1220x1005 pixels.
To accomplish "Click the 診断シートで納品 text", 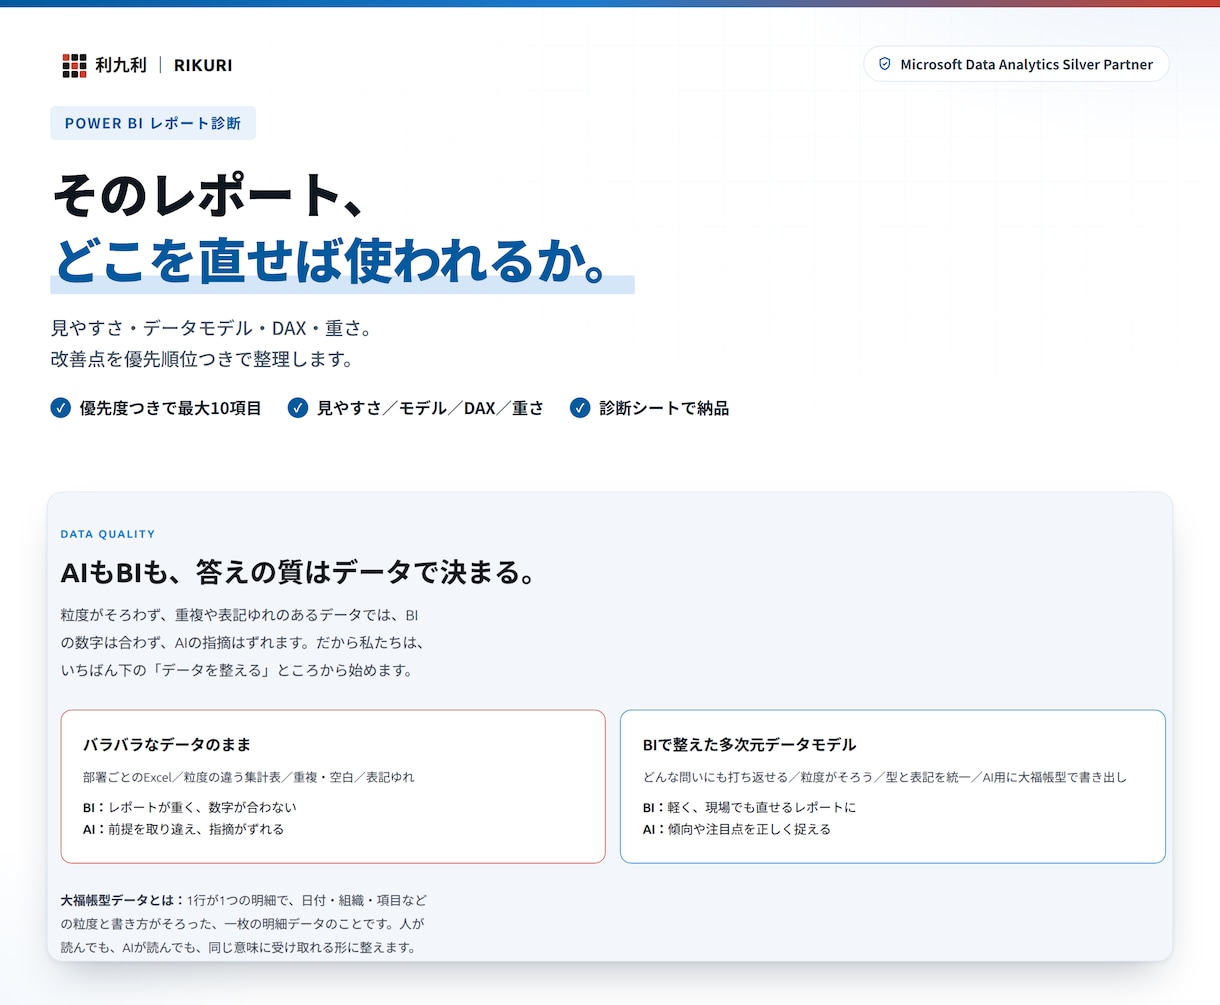I will (664, 408).
